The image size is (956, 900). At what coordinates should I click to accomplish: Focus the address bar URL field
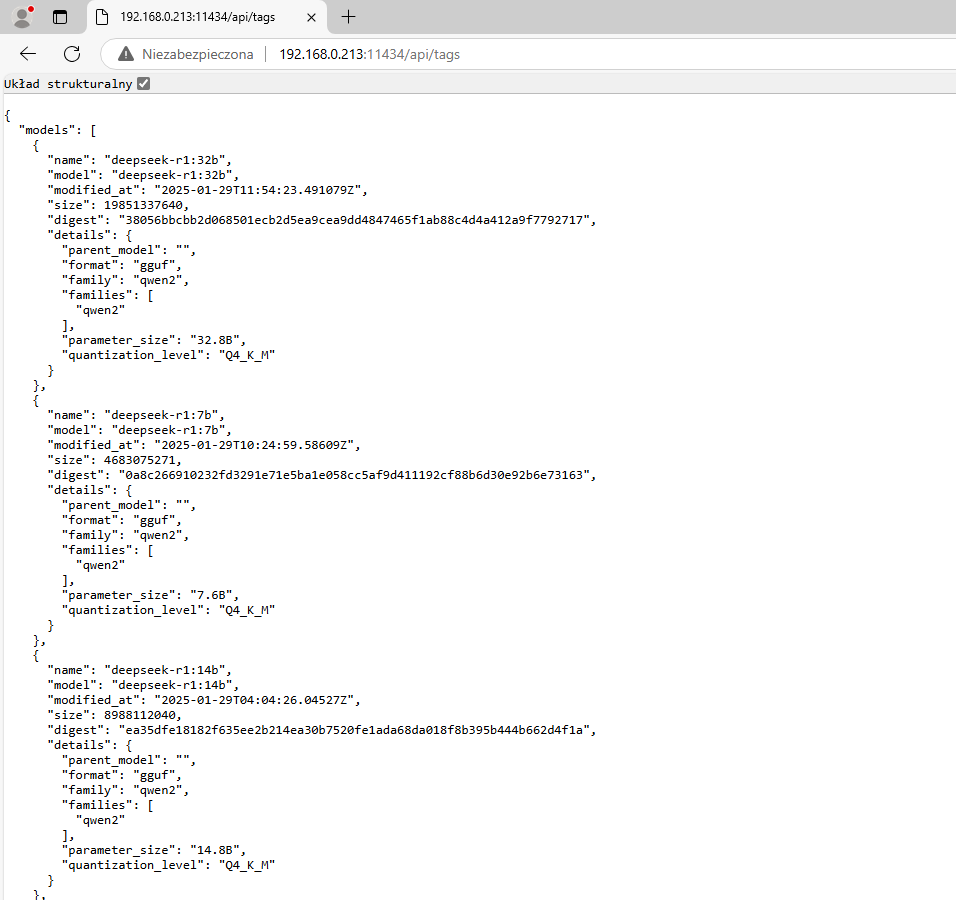pyautogui.click(x=369, y=54)
